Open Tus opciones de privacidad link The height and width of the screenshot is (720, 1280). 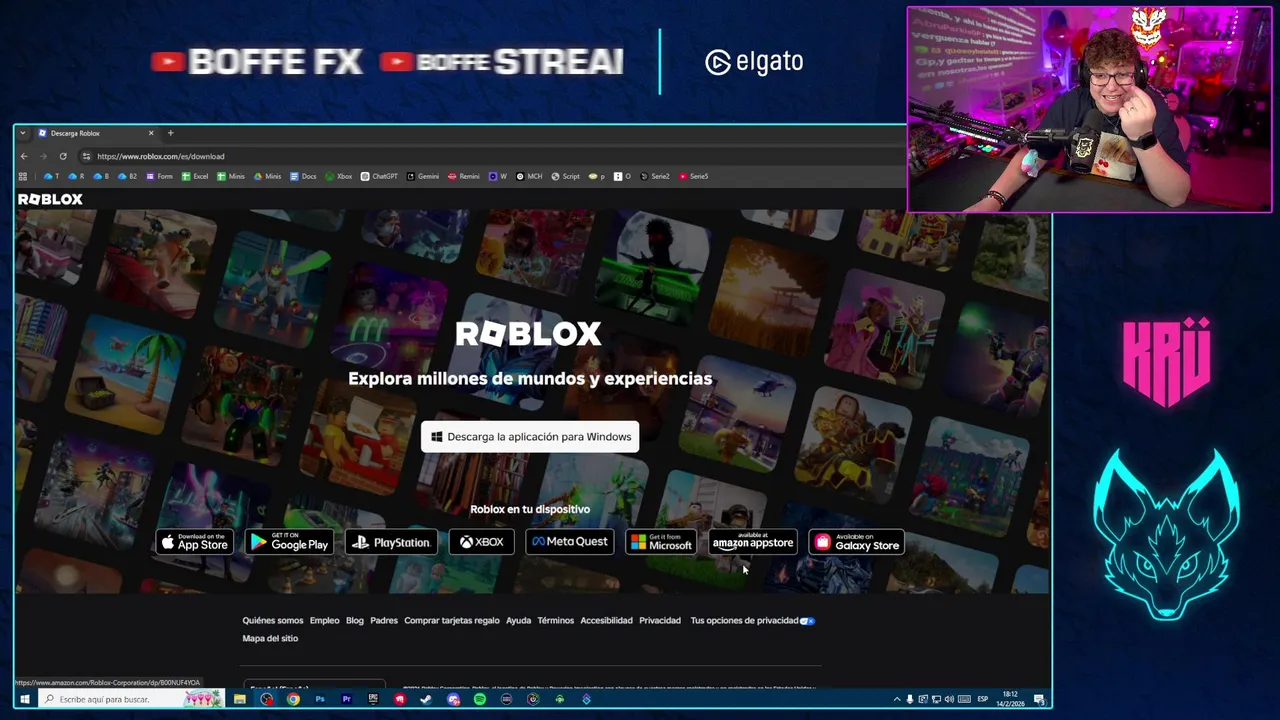[744, 620]
